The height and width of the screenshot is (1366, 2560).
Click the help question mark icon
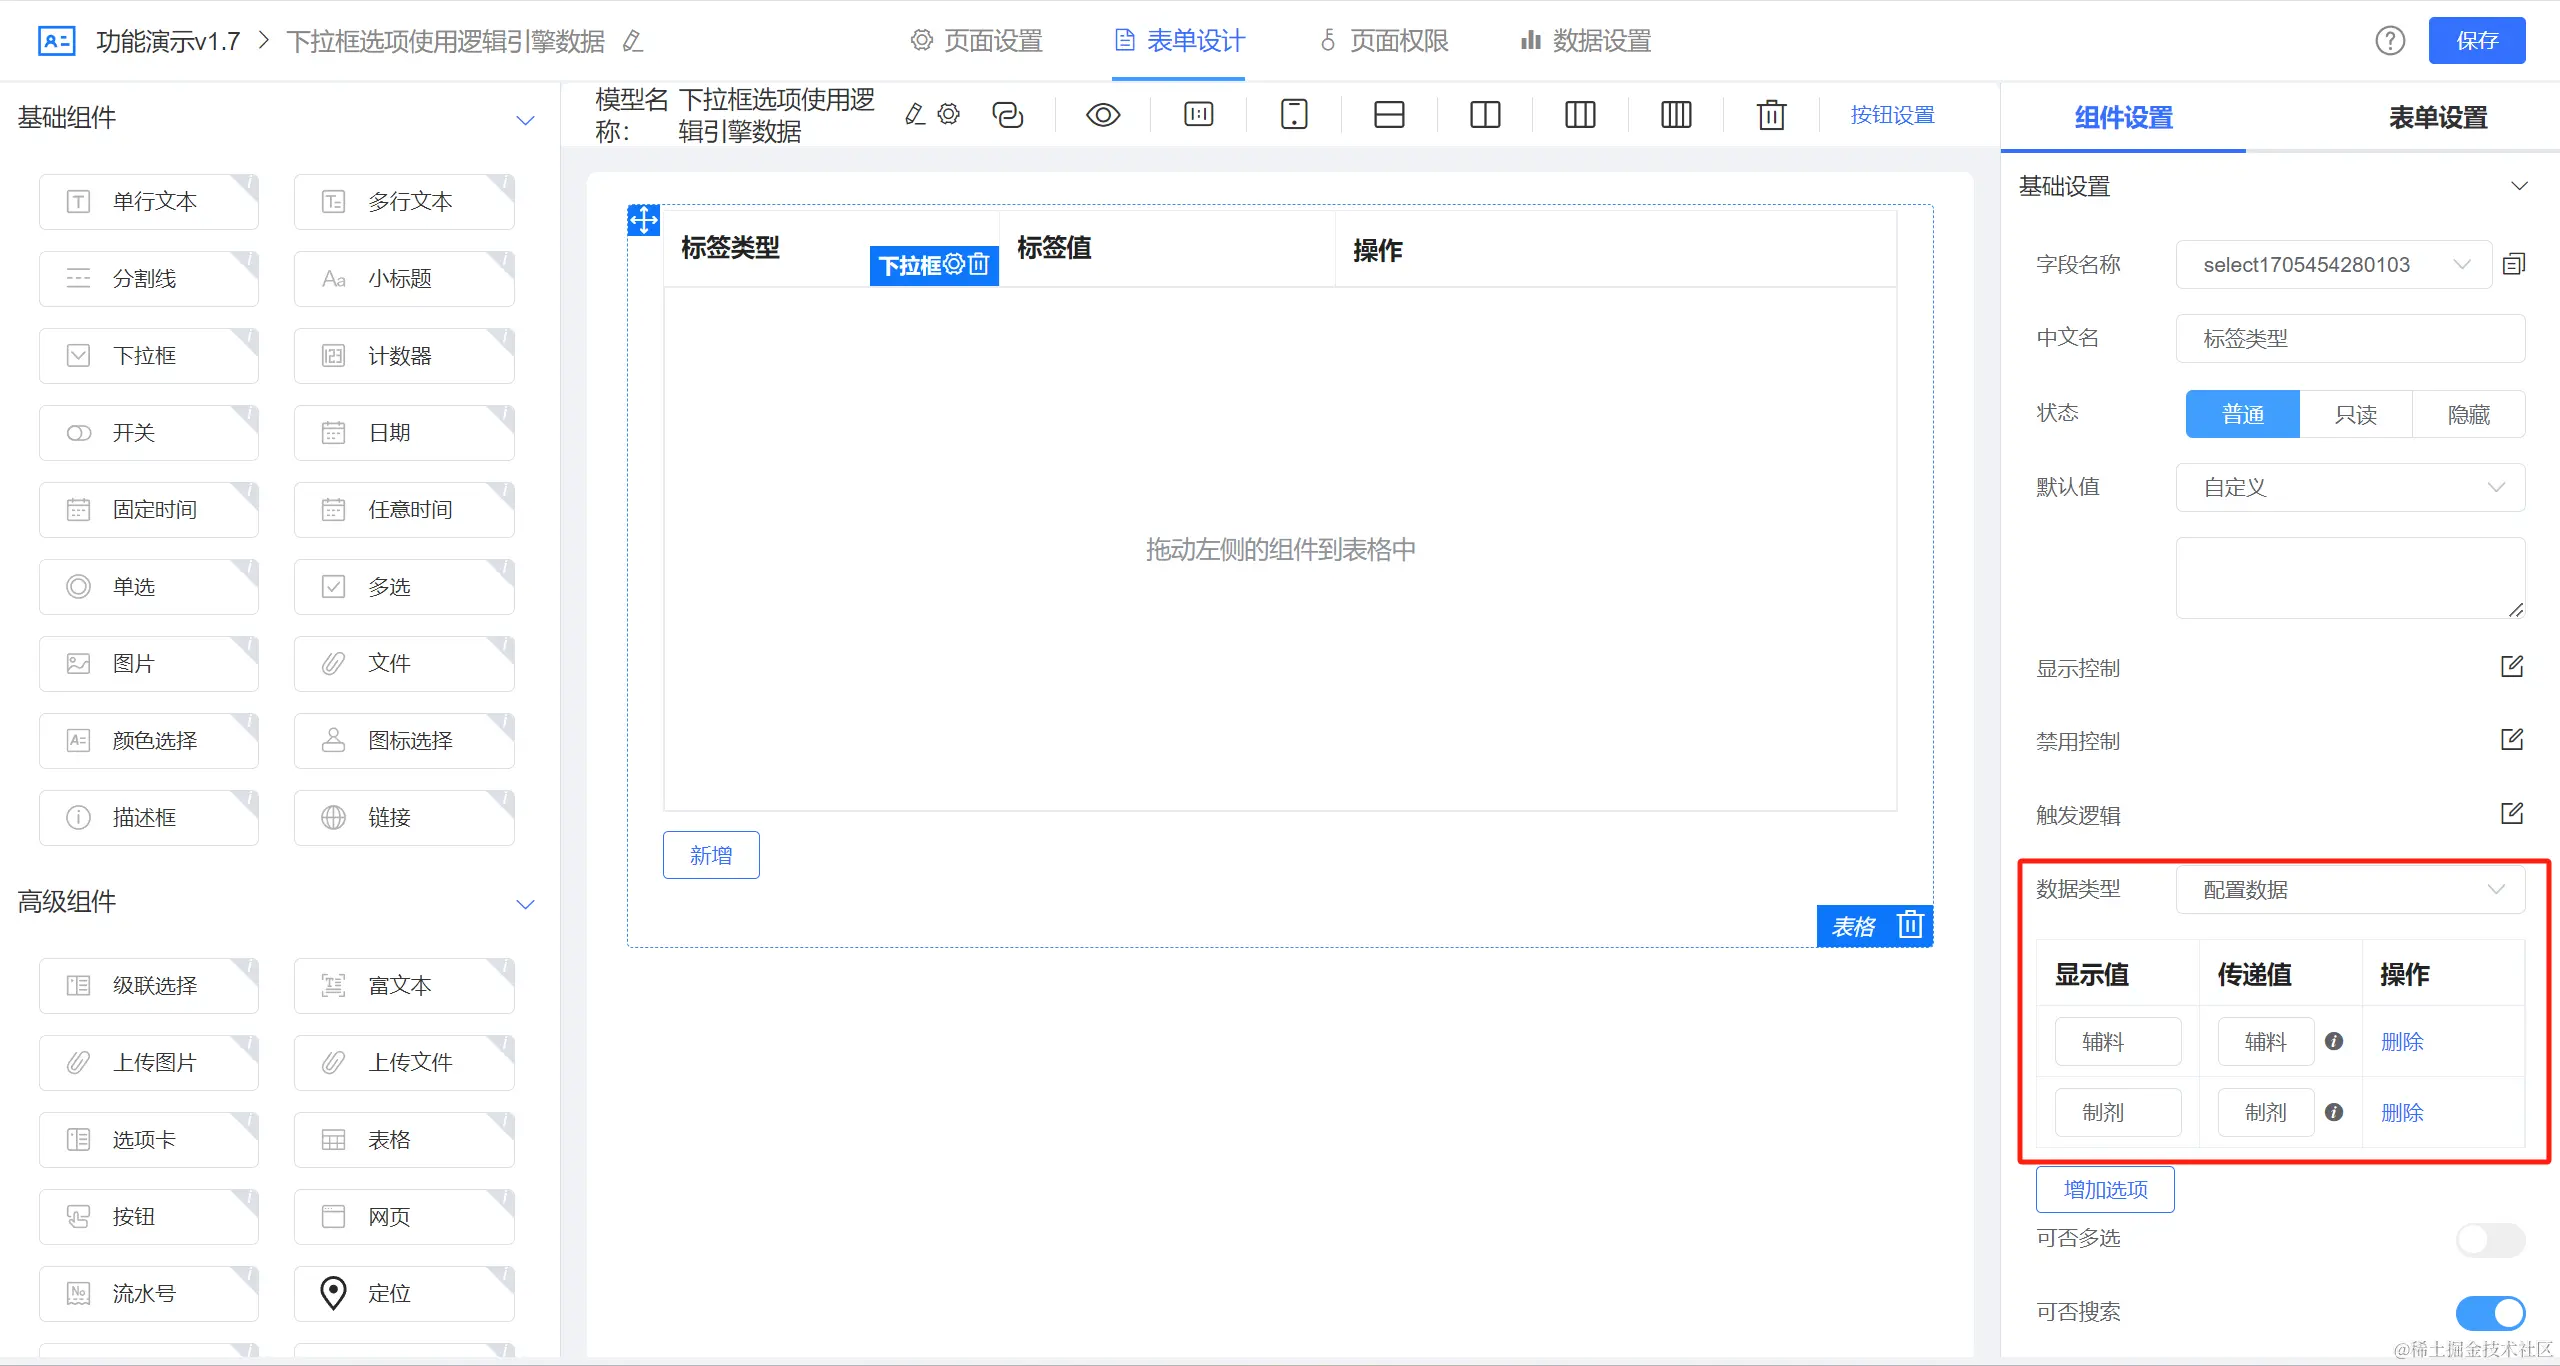(x=2390, y=41)
